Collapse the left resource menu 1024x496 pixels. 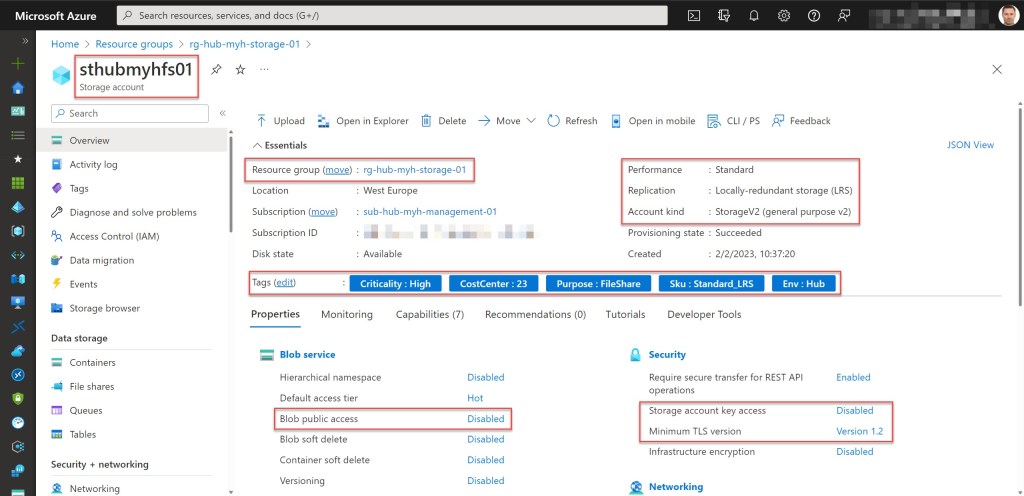(x=222, y=113)
